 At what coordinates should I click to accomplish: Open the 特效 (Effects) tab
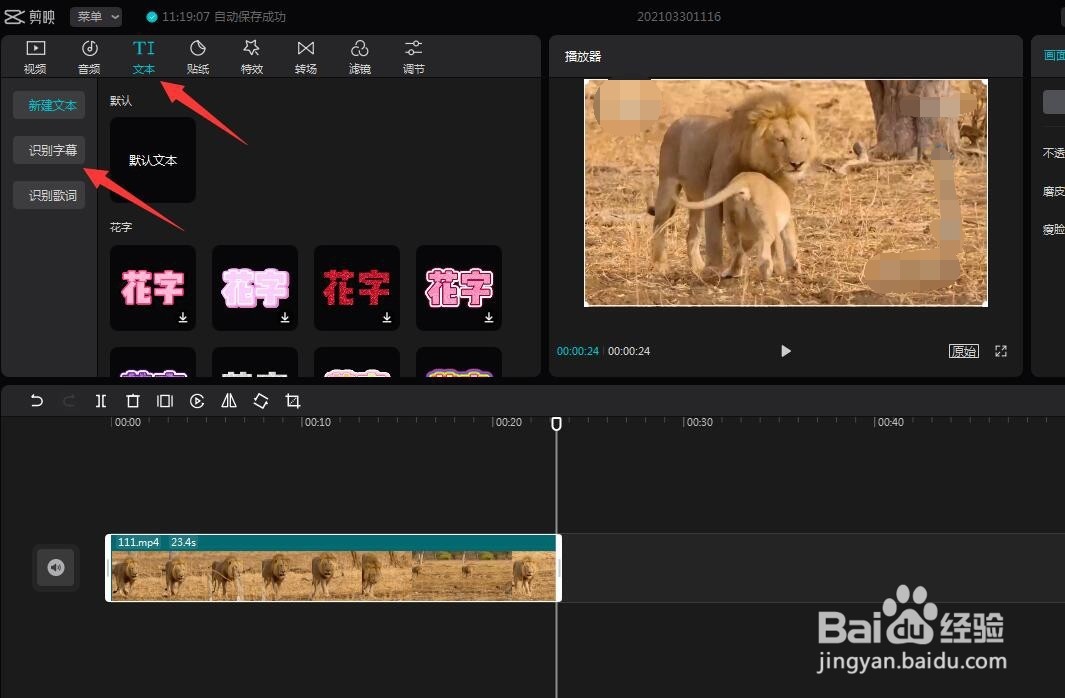click(x=251, y=57)
